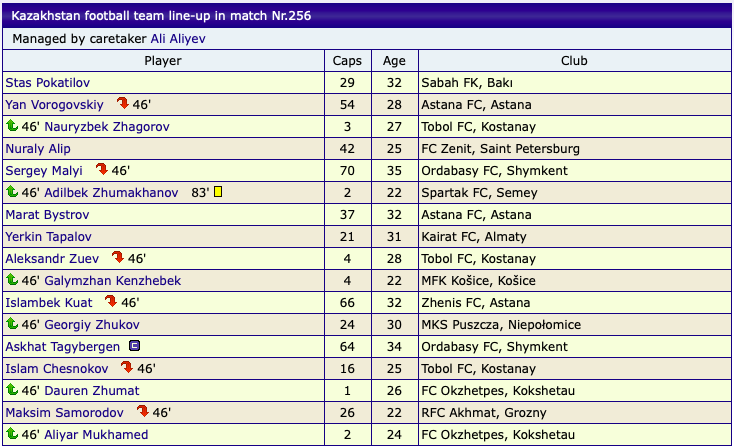This screenshot has height=448, width=734.
Task: Click the yellow card icon for Zhumakhanov
Action: (x=218, y=191)
